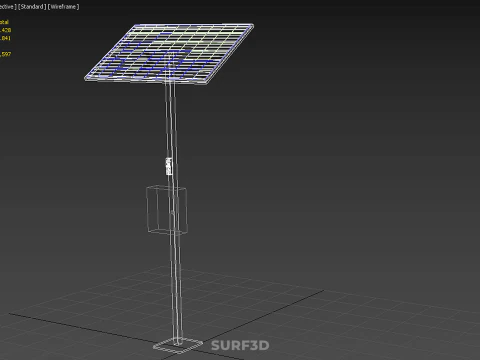This screenshot has width=480, height=360.
Task: Click the ".041" statistics value
Action: click(6, 38)
